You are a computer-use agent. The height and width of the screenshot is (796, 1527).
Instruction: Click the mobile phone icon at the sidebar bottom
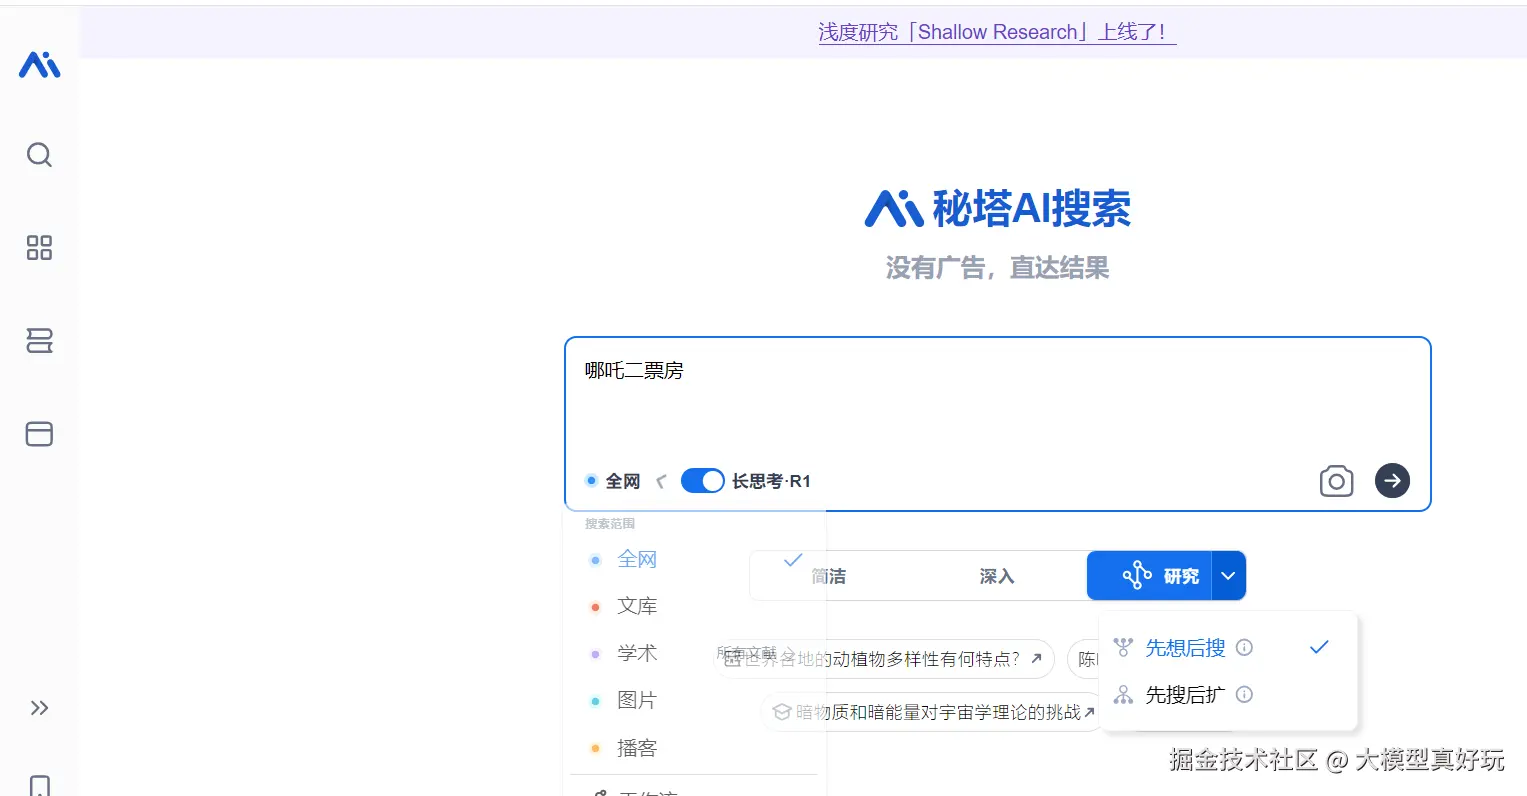point(39,785)
